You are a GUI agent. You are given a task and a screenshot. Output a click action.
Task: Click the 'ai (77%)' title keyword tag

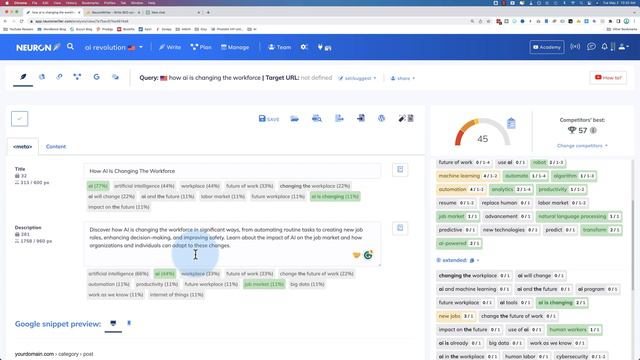tap(98, 186)
